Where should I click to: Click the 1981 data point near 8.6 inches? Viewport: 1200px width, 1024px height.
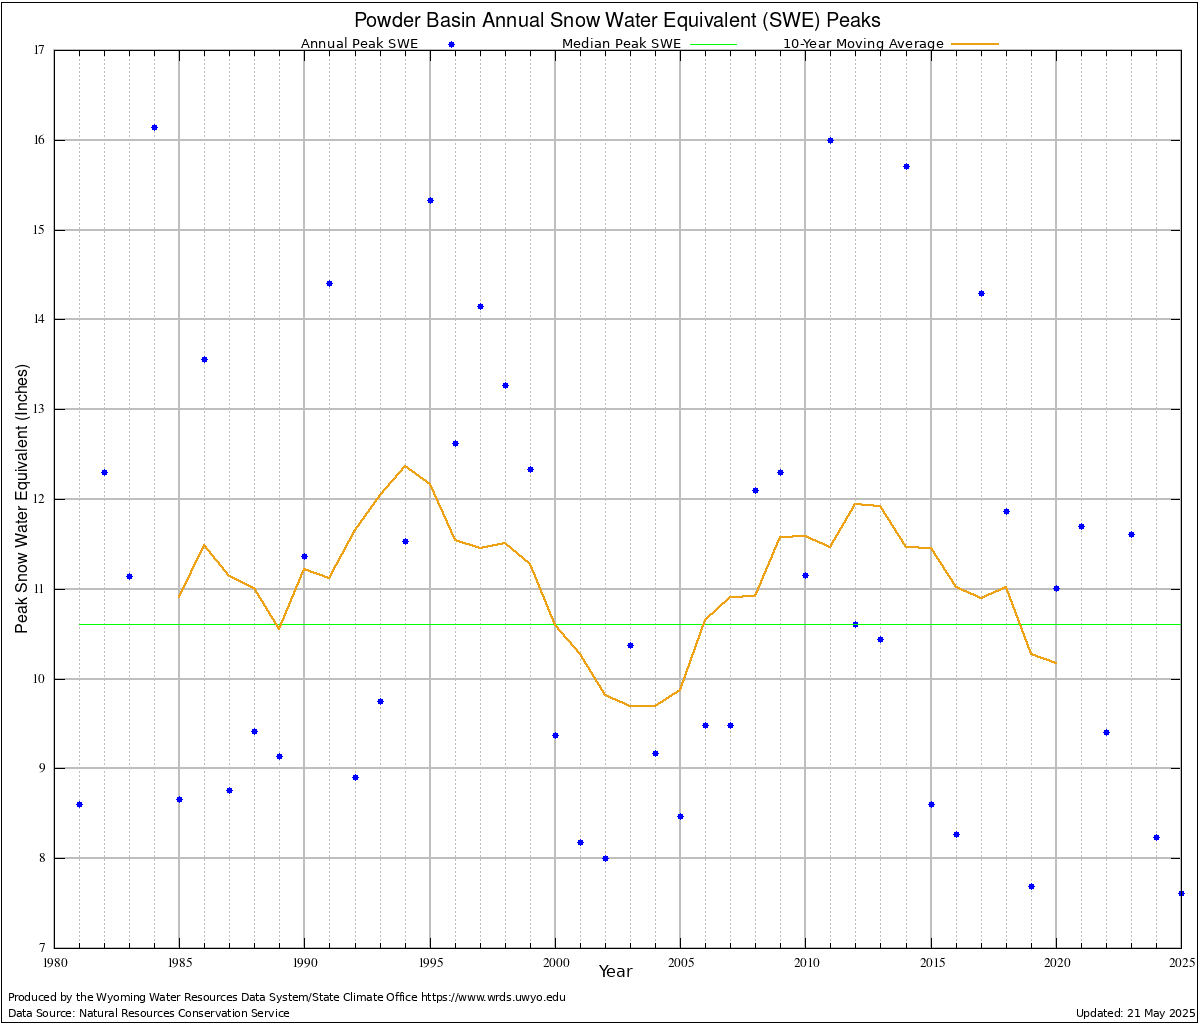[79, 804]
